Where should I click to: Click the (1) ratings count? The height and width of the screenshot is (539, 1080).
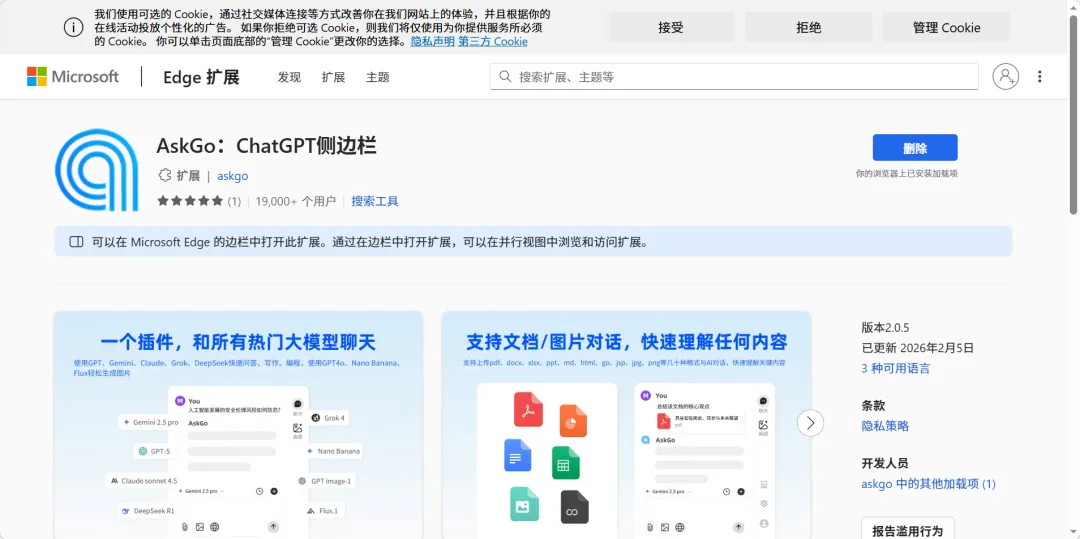click(234, 201)
